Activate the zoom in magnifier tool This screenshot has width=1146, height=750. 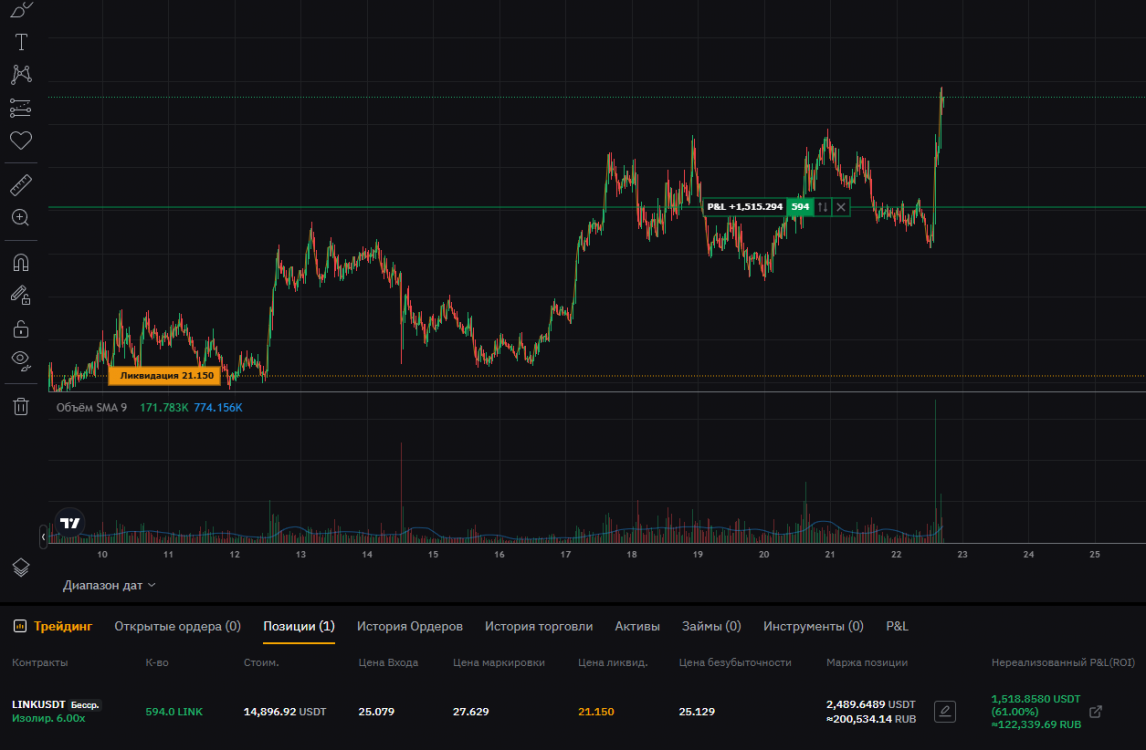click(21, 218)
